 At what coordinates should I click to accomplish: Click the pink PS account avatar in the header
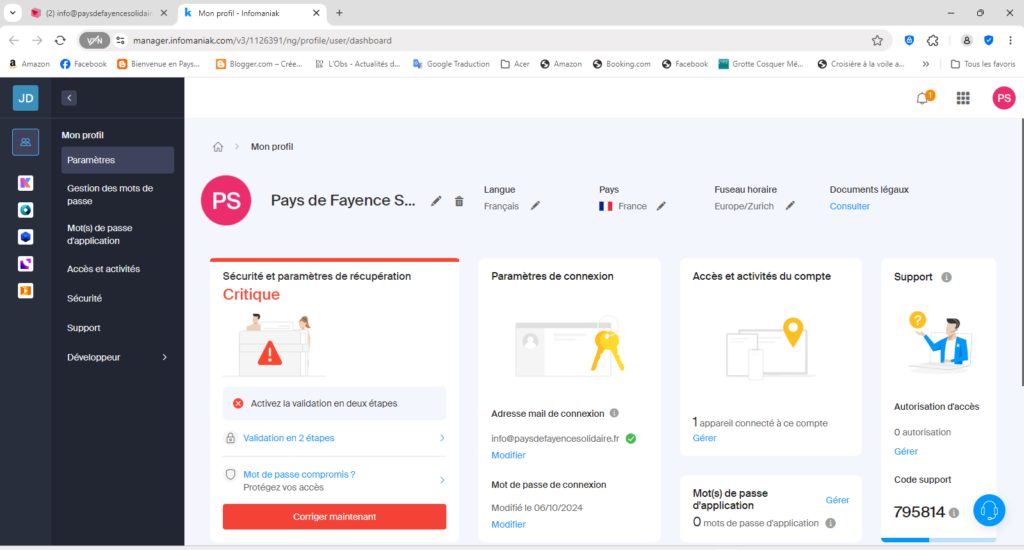click(x=1003, y=98)
